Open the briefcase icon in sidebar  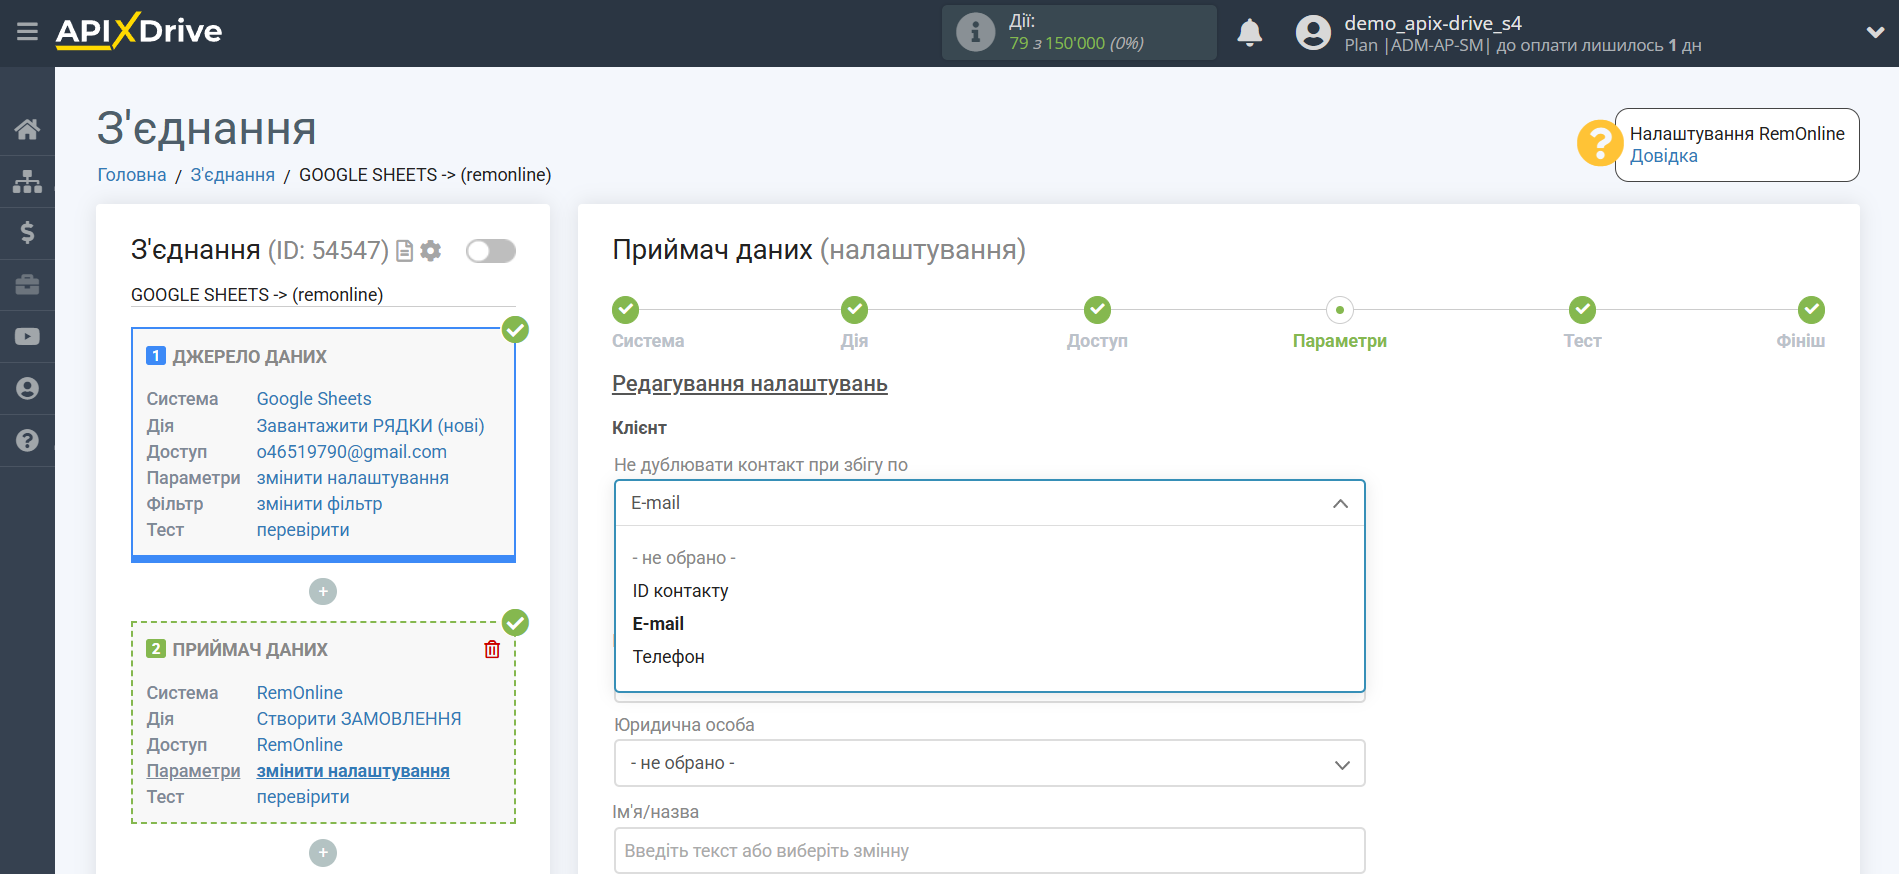click(27, 285)
